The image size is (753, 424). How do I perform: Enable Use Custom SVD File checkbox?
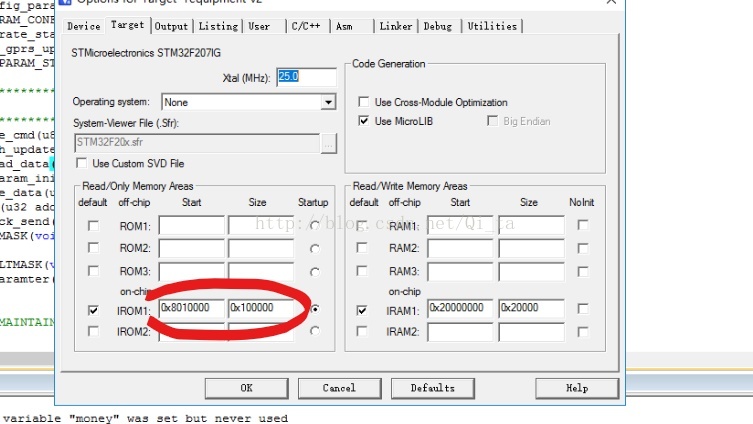point(82,163)
